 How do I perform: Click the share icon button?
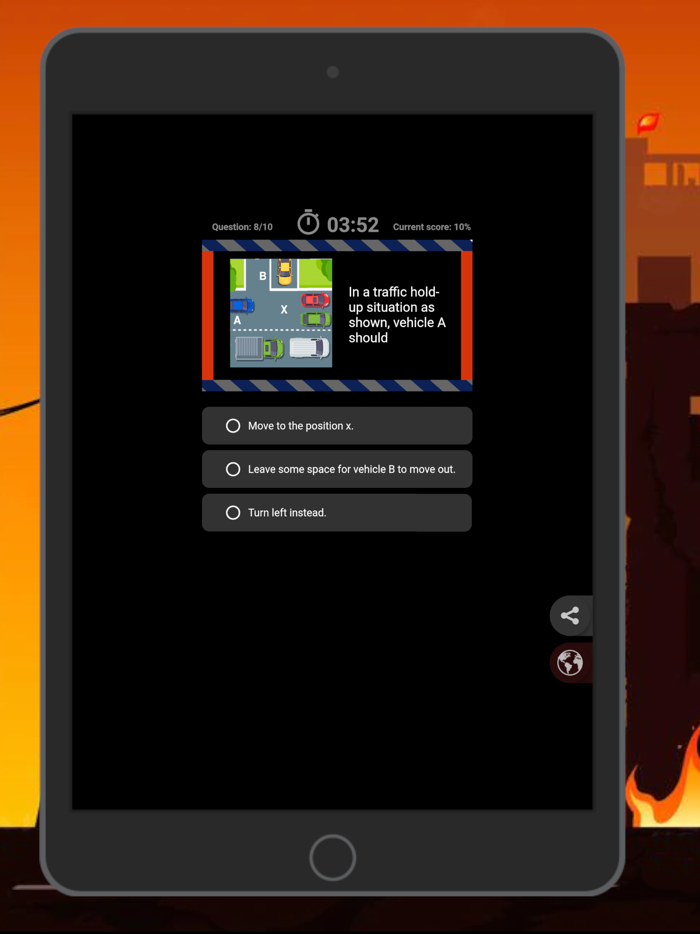570,615
